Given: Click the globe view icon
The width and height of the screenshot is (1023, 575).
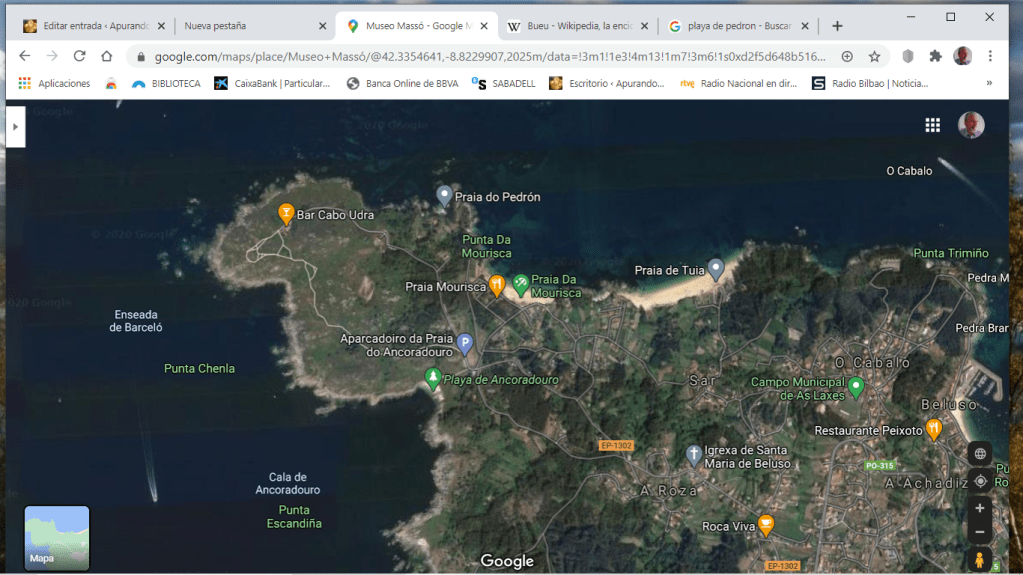Looking at the screenshot, I should (980, 453).
